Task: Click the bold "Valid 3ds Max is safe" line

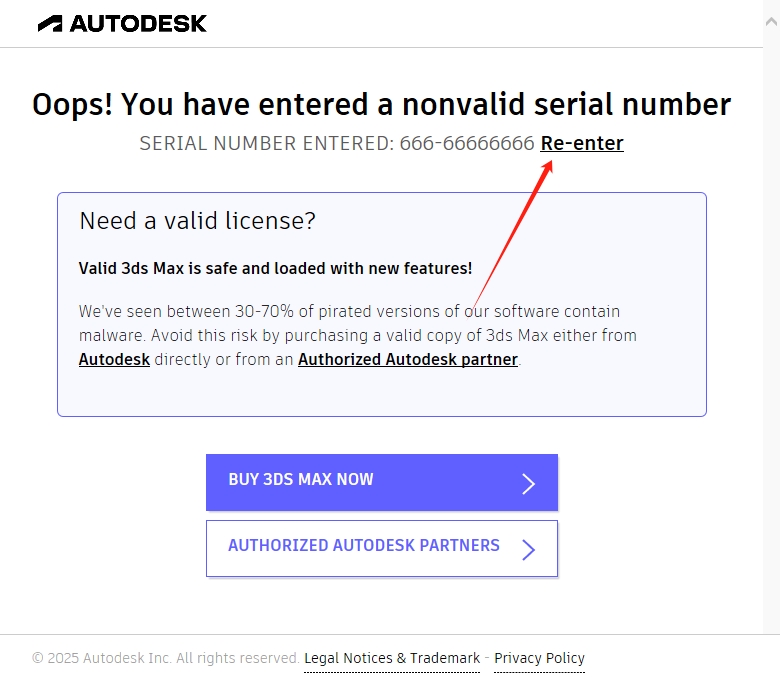Action: pos(275,268)
